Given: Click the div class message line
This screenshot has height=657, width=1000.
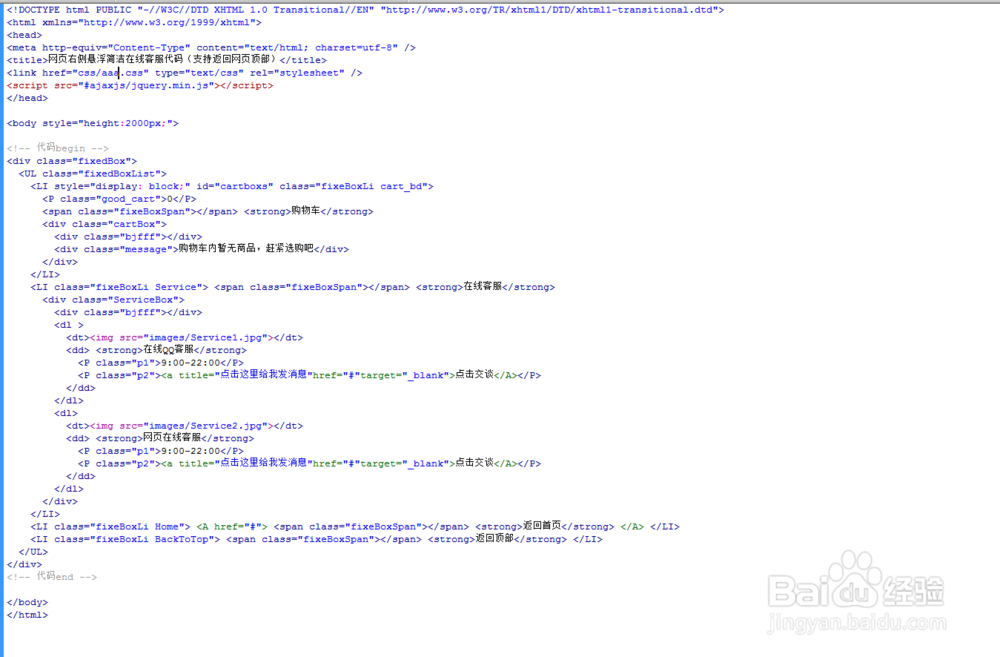Looking at the screenshot, I should pyautogui.click(x=202, y=249).
